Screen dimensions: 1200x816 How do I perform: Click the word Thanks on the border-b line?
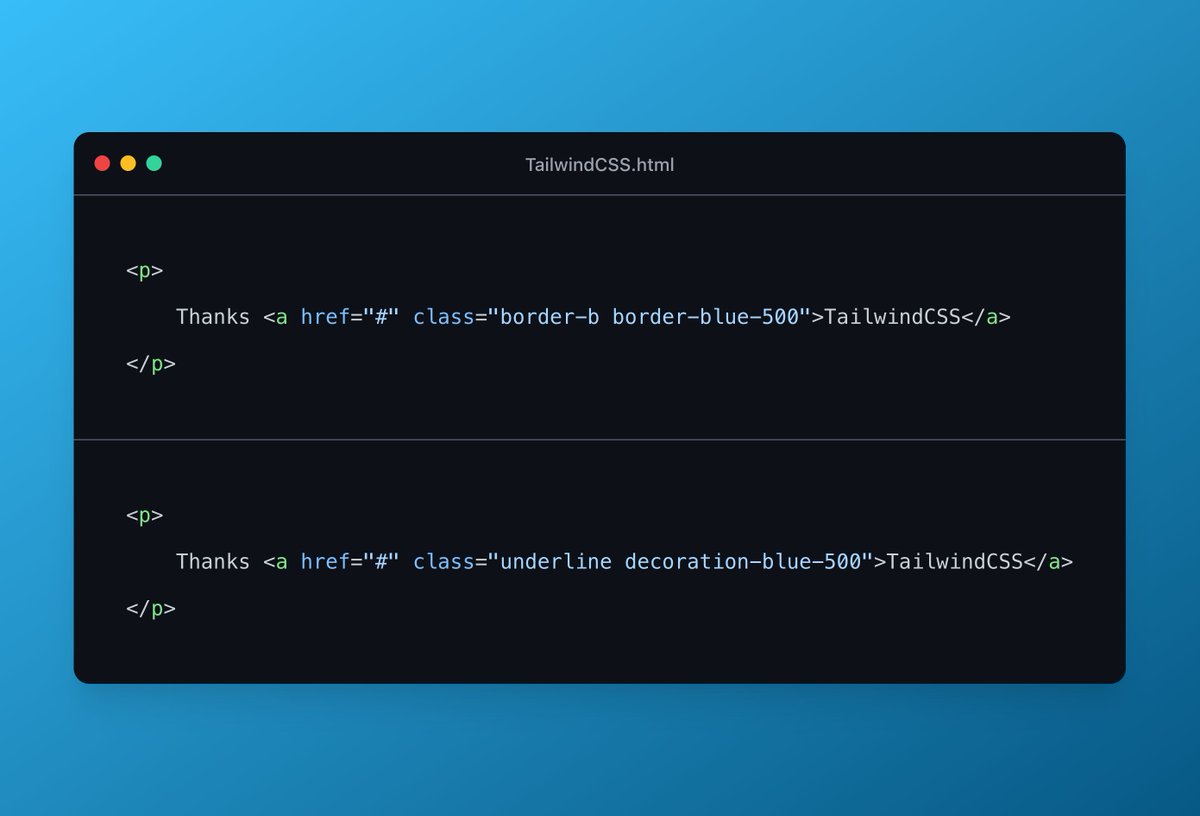pos(213,317)
